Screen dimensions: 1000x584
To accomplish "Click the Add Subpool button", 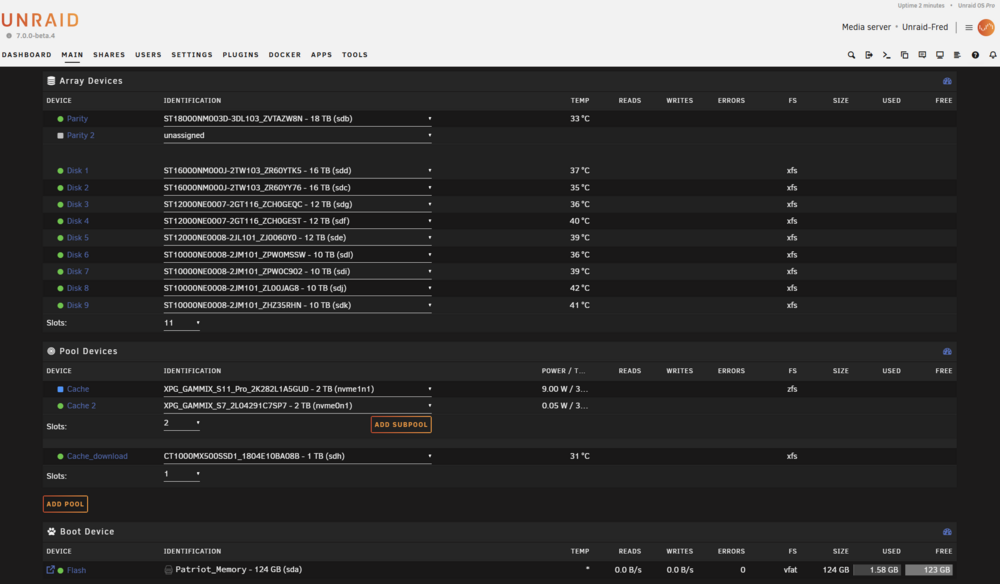I will coord(401,425).
